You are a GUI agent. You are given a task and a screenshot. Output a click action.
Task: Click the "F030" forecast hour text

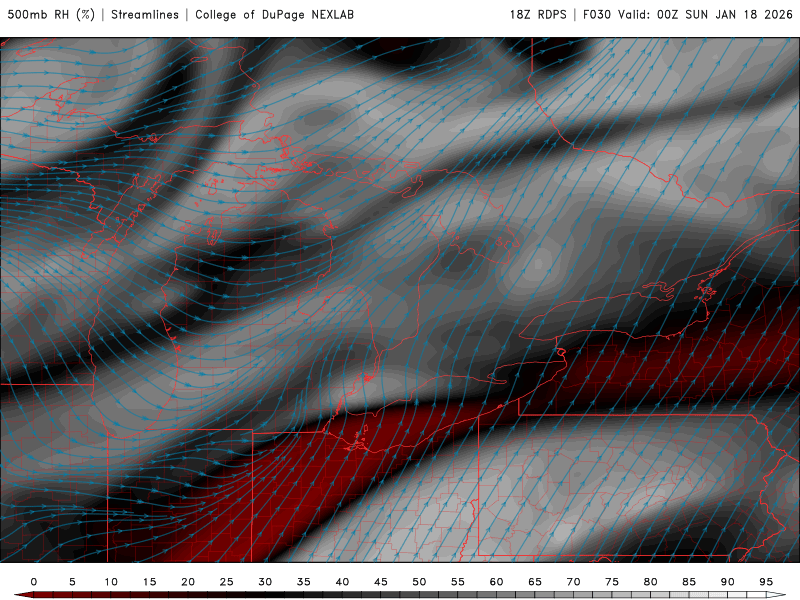[x=596, y=15]
